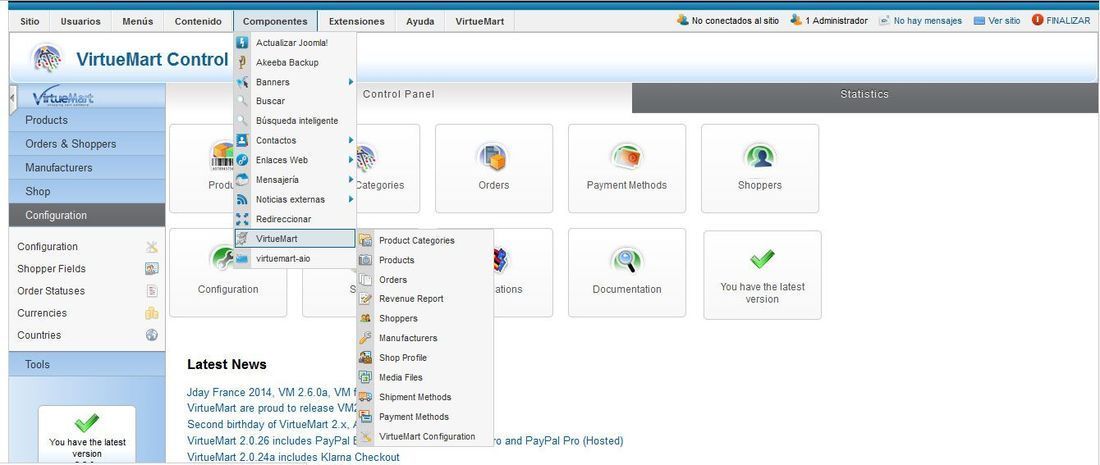Expand the Banners submenu arrow
Image resolution: width=1100 pixels, height=465 pixels.
click(x=350, y=82)
